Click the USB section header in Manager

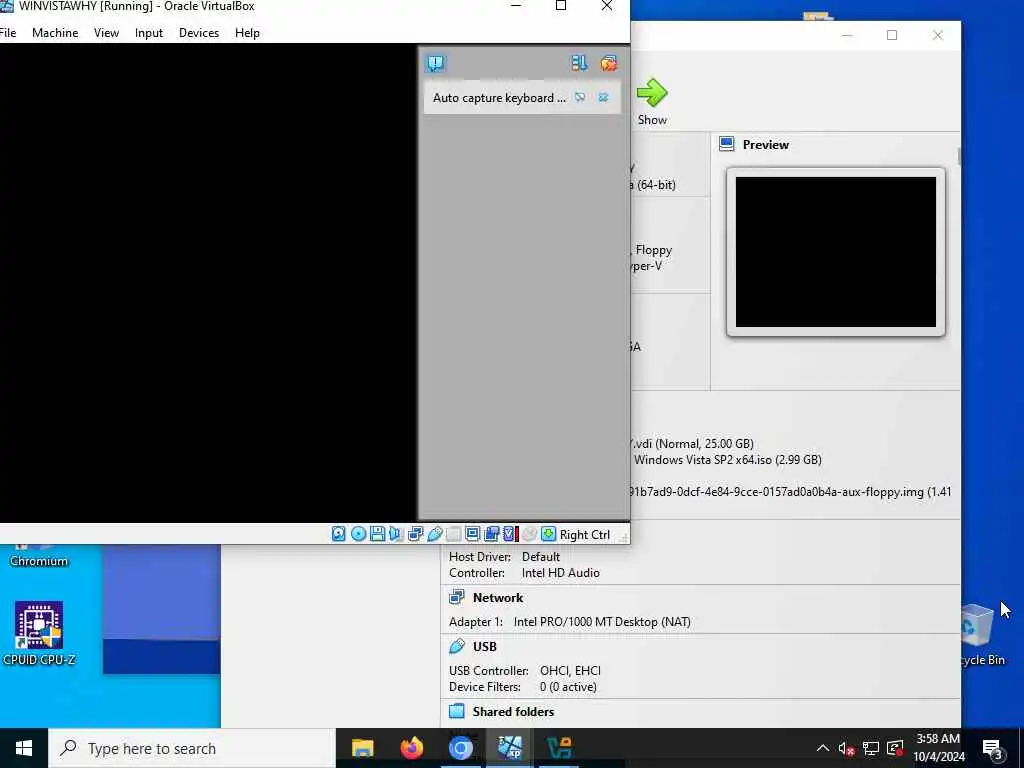pos(485,647)
